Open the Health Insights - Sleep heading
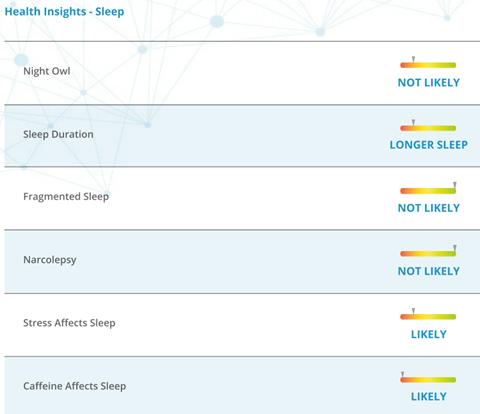Image resolution: width=480 pixels, height=414 pixels. coord(64,12)
